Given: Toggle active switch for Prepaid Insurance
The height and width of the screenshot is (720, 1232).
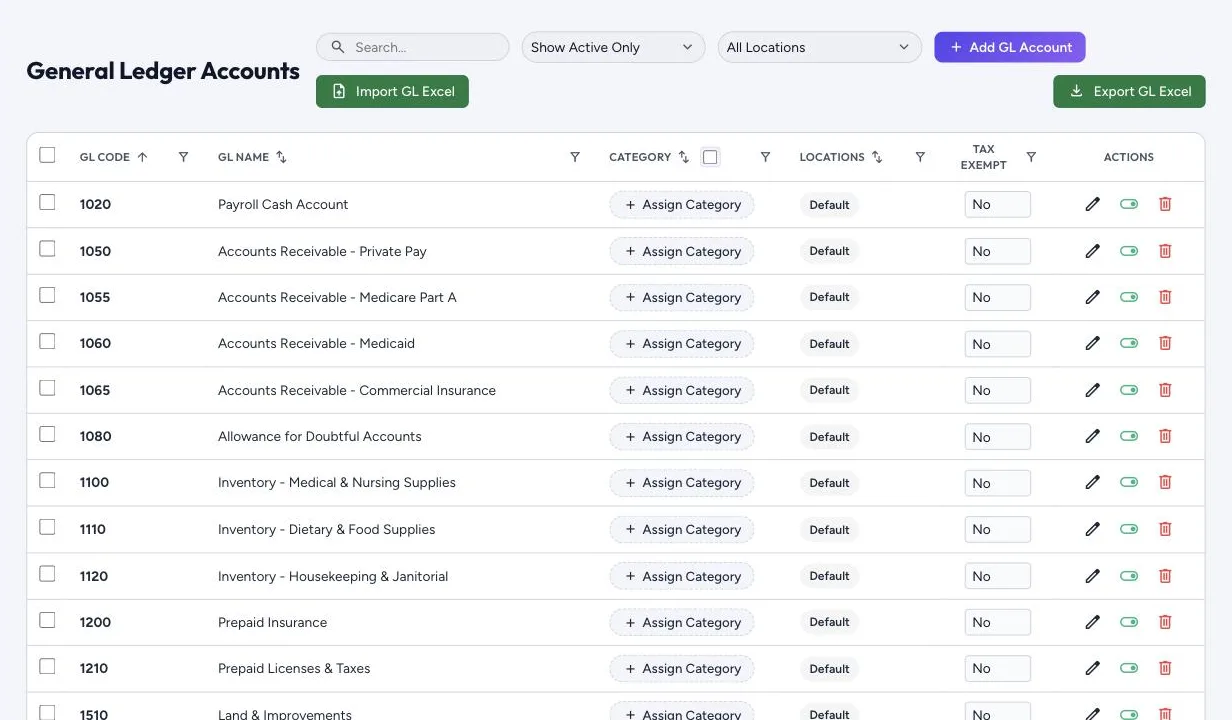Looking at the screenshot, I should [x=1129, y=622].
